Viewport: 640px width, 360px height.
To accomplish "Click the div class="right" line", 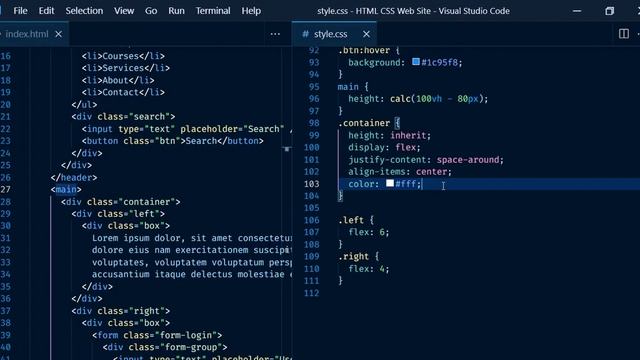I will (120, 311).
